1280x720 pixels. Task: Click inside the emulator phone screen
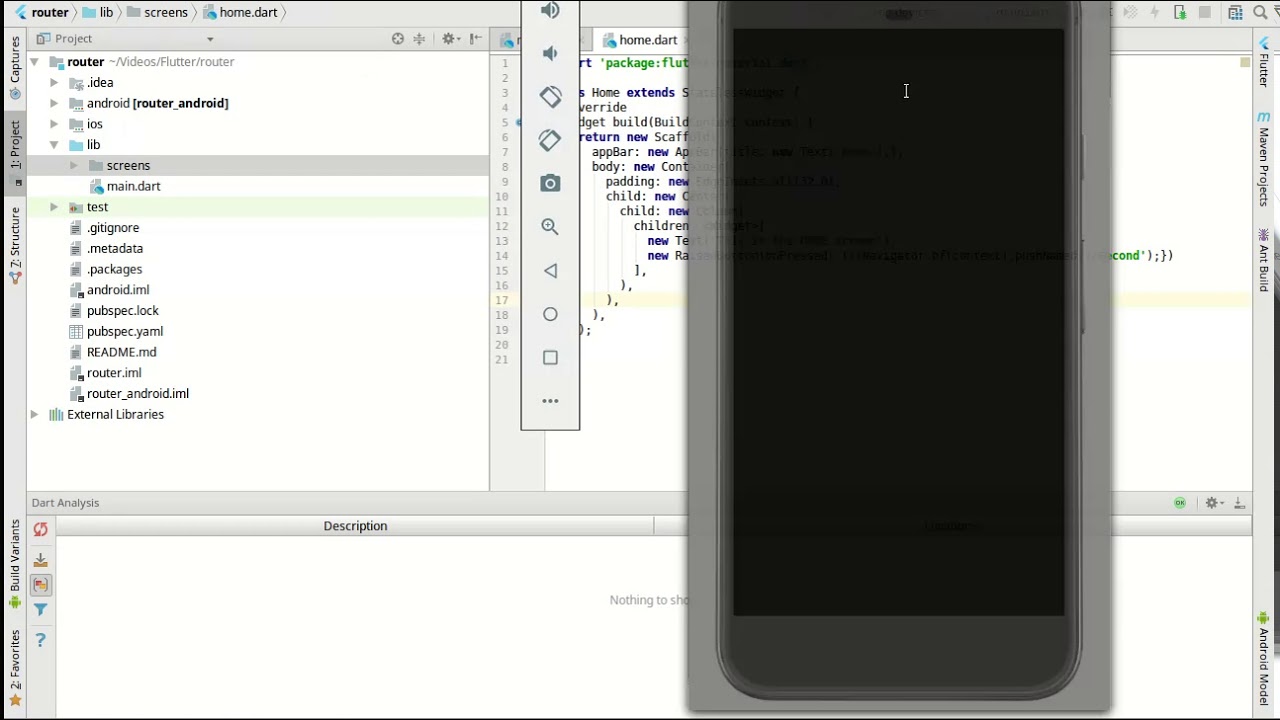[898, 322]
